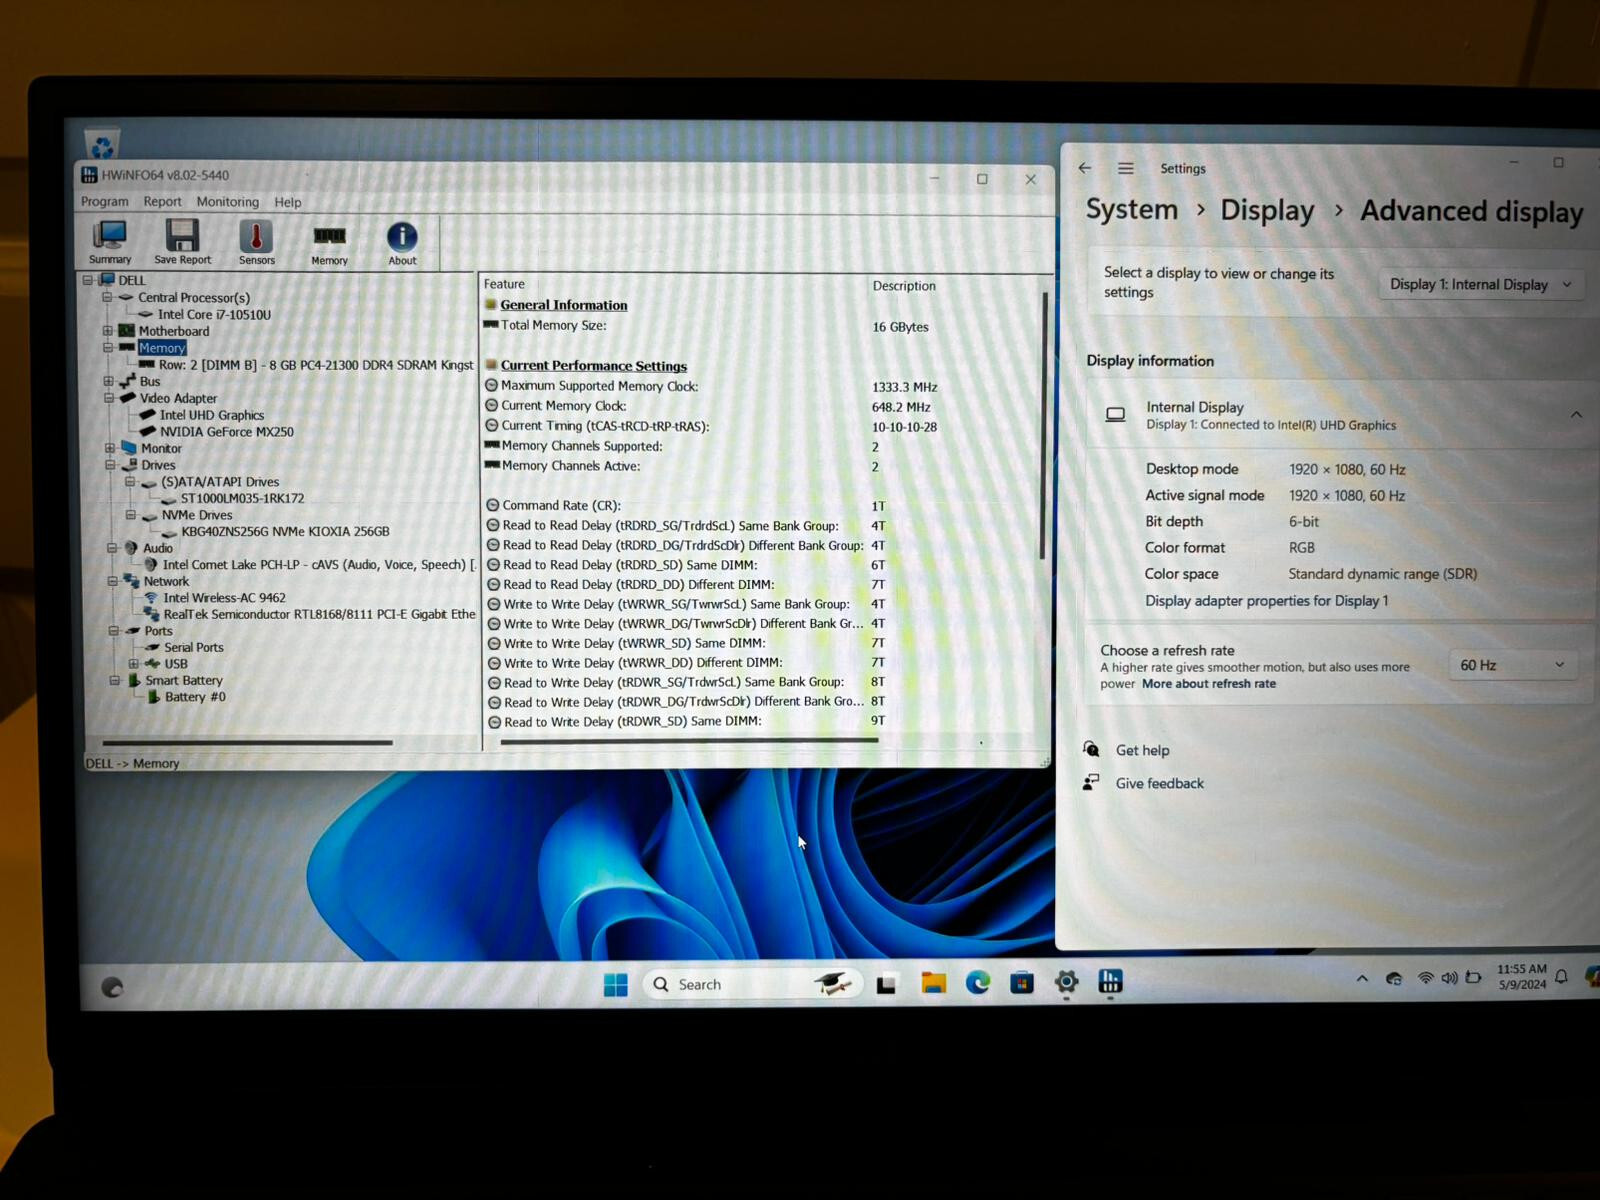Screen dimensions: 1600x1200
Task: Open the Windows Start button
Action: click(616, 985)
